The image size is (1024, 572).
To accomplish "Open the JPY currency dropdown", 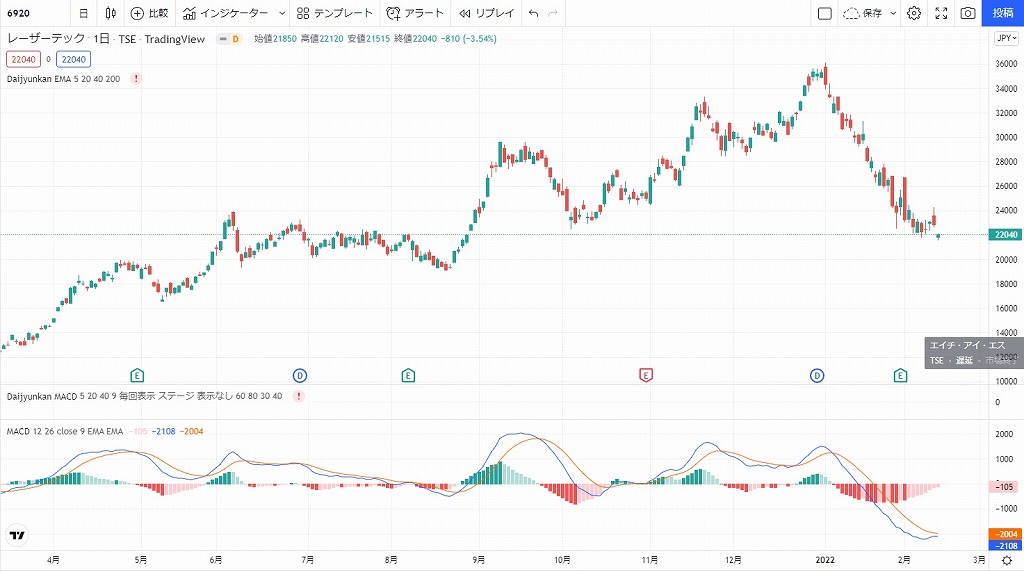I will tap(1005, 39).
